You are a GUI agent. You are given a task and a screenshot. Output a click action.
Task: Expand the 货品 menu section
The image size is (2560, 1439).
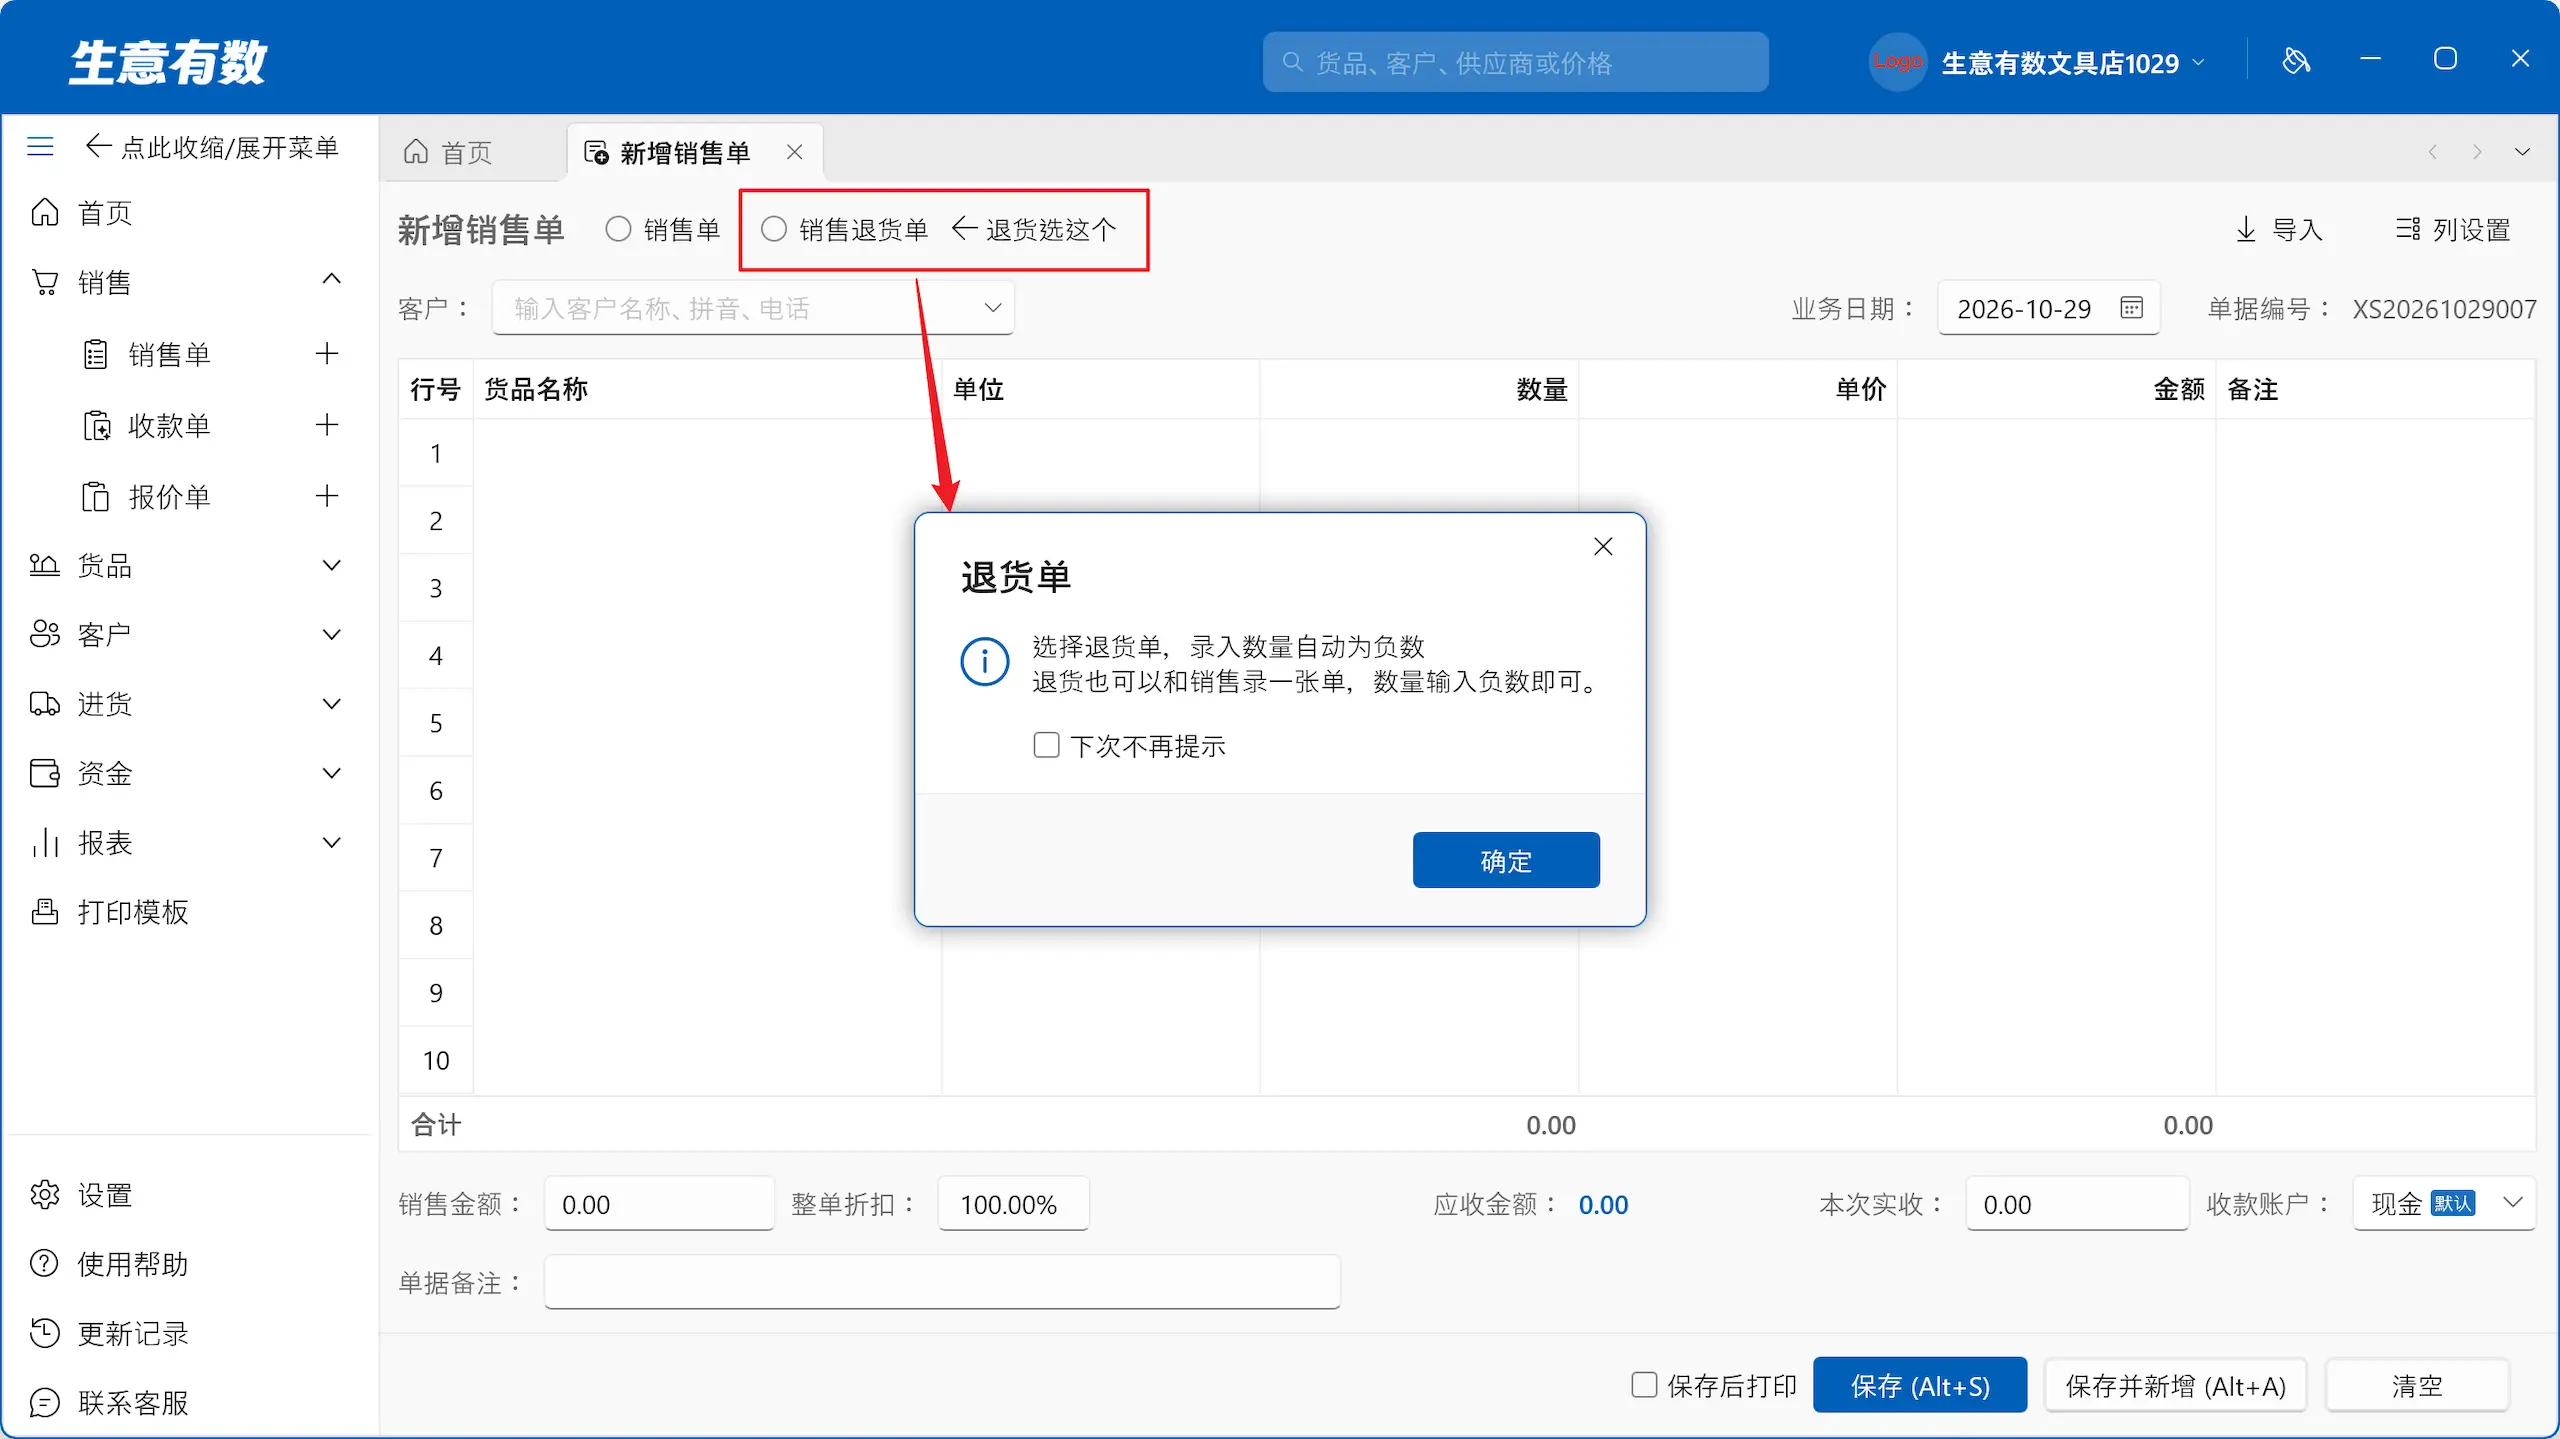[332, 565]
